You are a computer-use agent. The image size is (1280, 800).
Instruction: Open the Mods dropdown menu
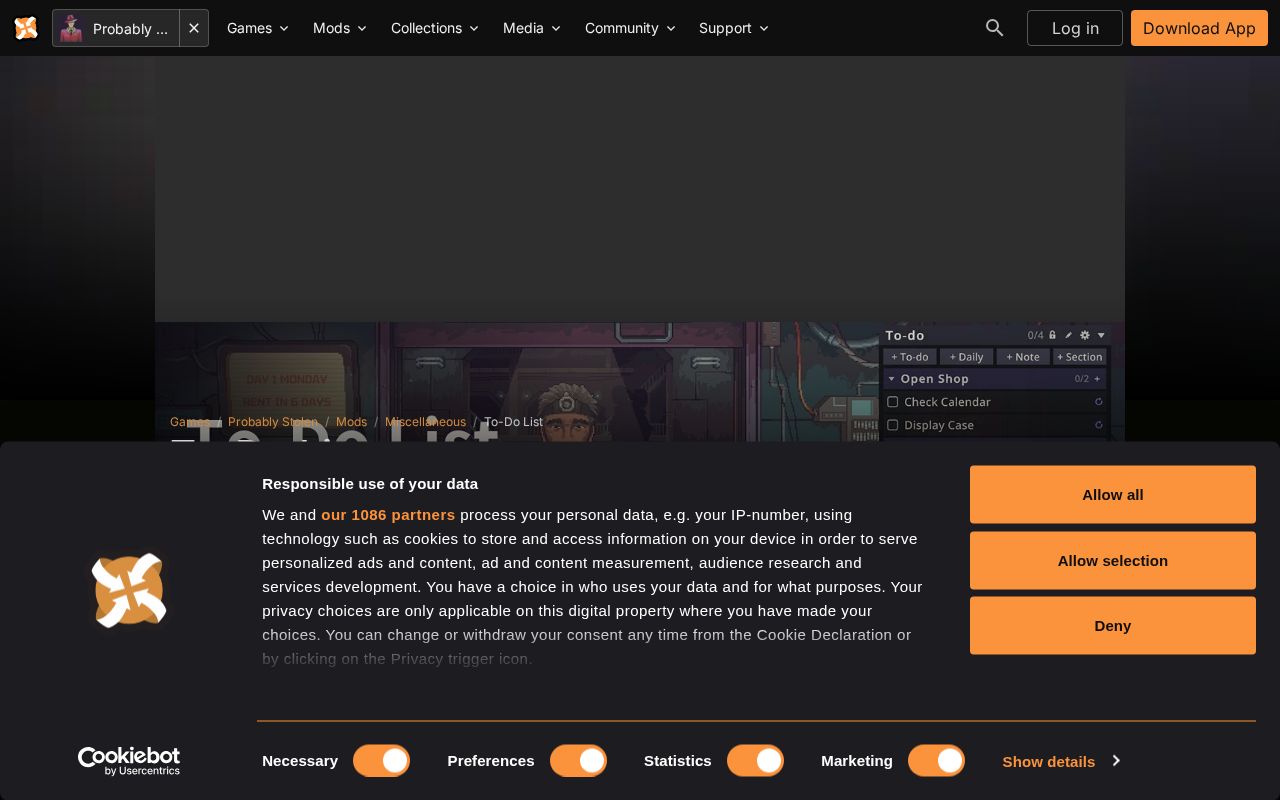coord(340,28)
